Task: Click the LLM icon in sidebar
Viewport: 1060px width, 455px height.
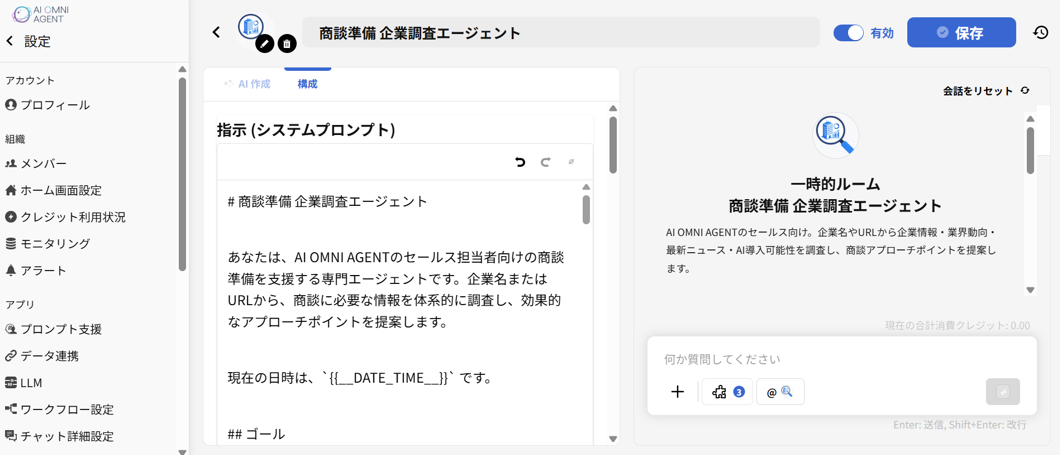Action: tap(10, 383)
